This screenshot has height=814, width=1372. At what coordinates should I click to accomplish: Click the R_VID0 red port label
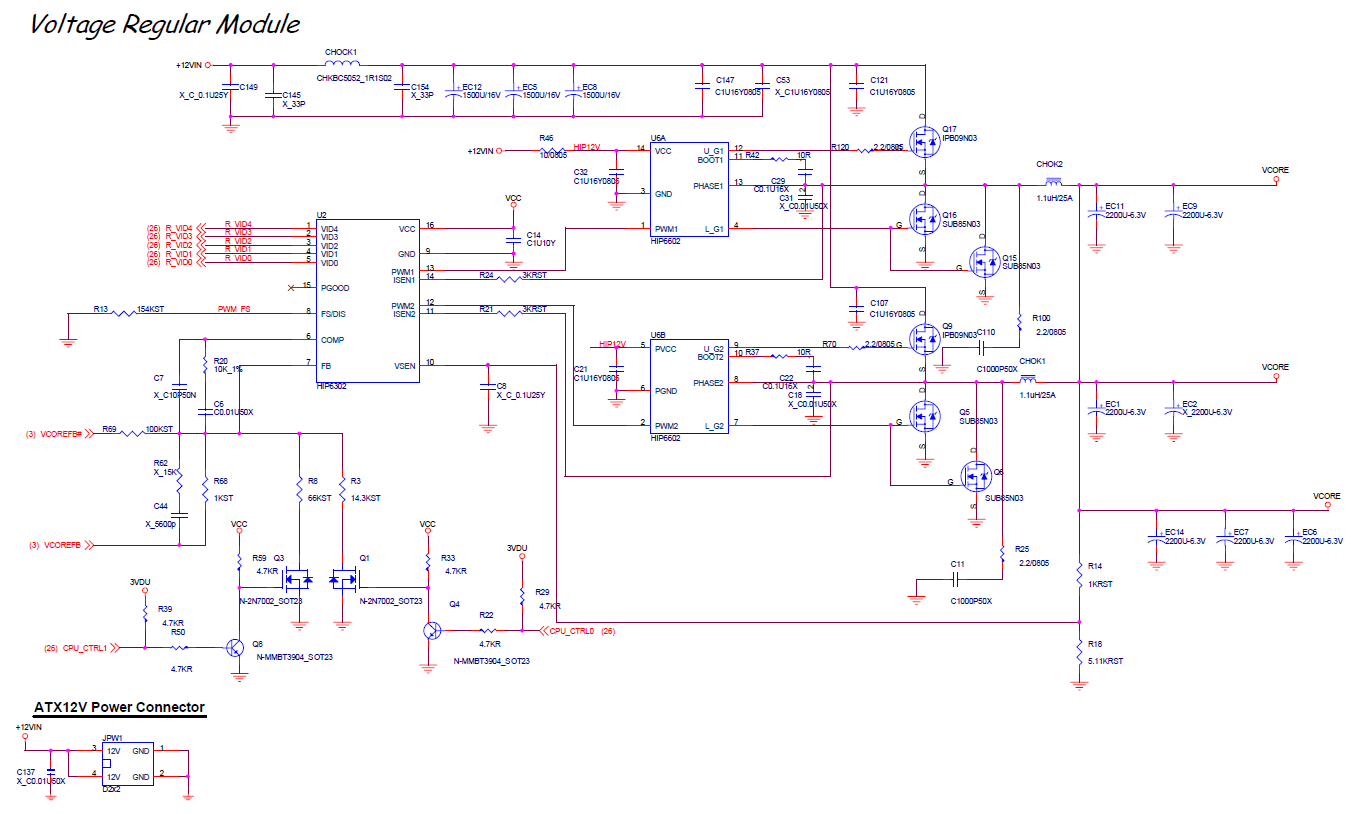[179, 262]
